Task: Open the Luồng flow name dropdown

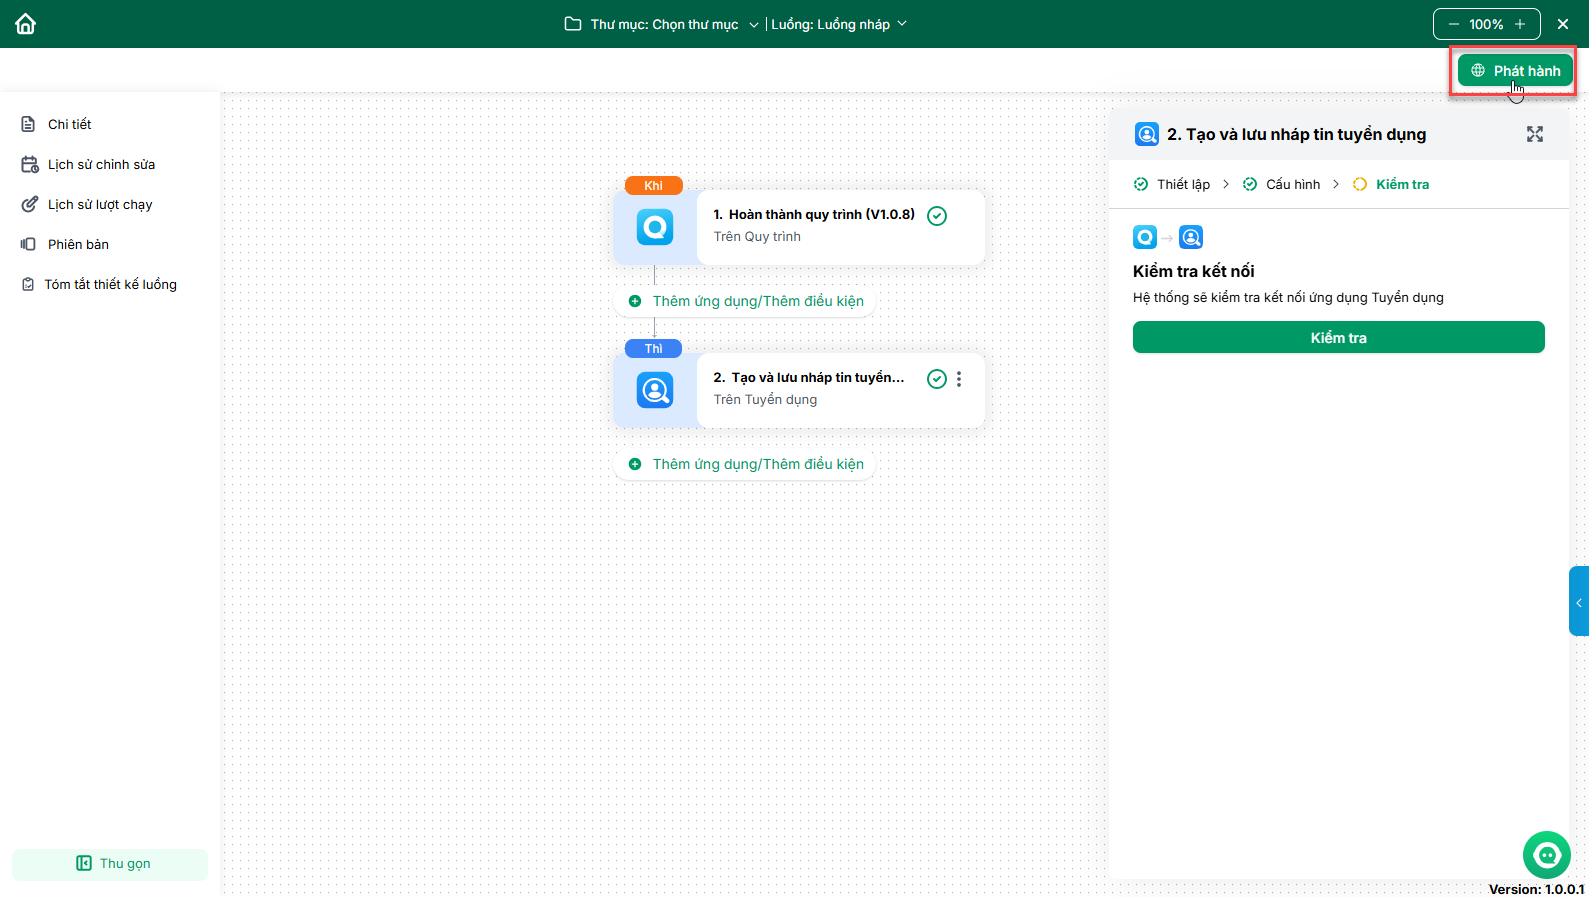Action: pyautogui.click(x=838, y=24)
